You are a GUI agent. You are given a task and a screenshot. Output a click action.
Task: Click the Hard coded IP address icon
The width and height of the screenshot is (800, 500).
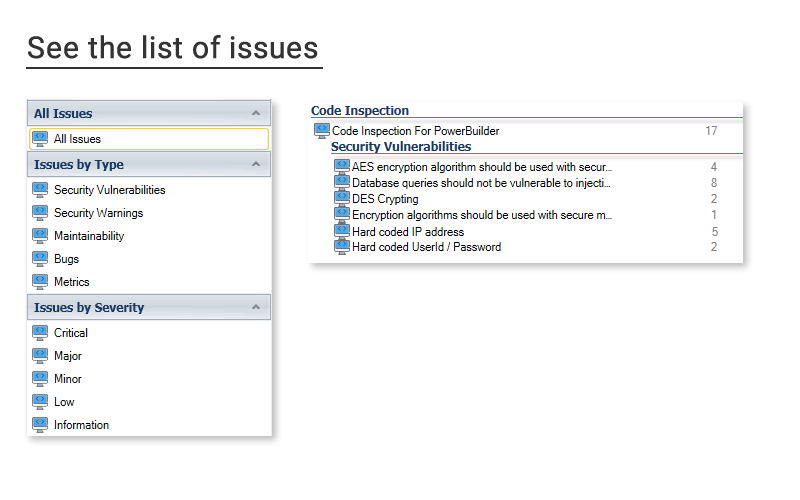pyautogui.click(x=342, y=231)
